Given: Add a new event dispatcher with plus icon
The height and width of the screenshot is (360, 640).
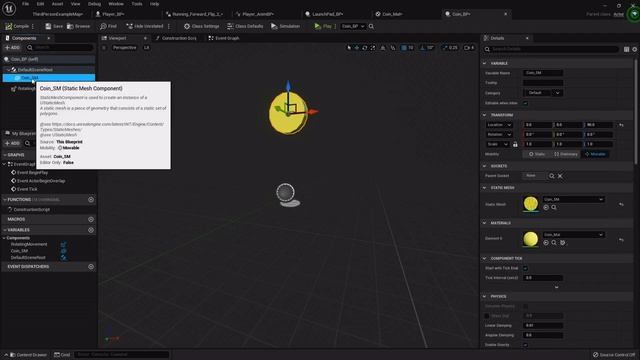Looking at the screenshot, I should click(91, 267).
